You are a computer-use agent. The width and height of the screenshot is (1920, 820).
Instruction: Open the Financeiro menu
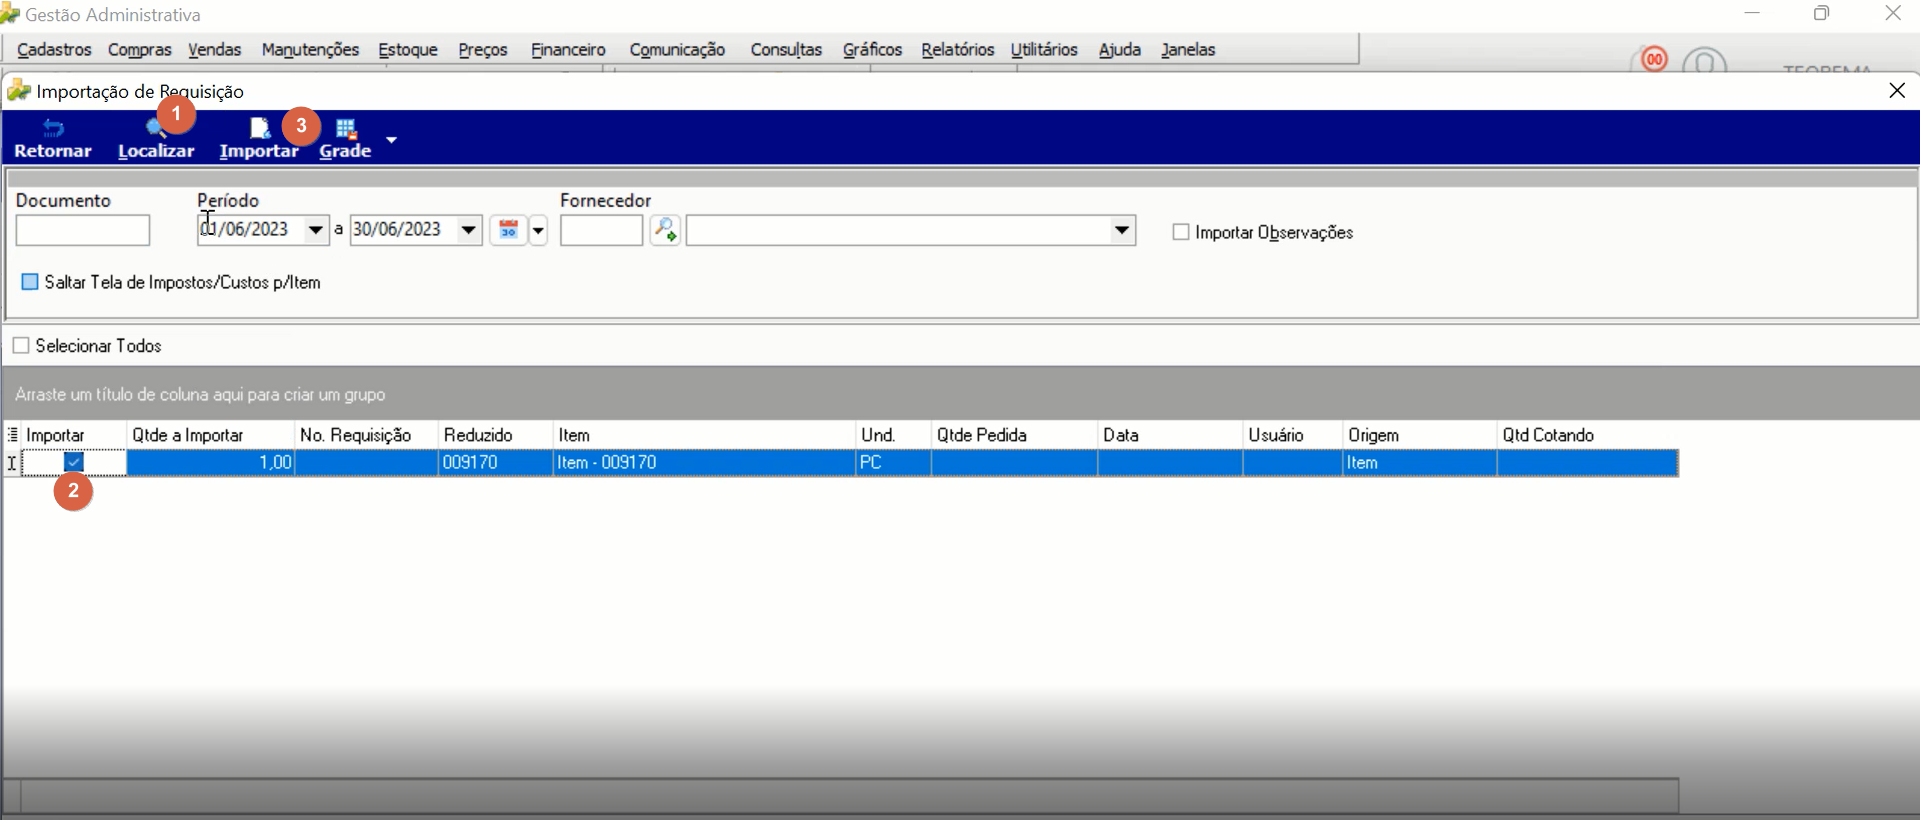click(x=568, y=49)
